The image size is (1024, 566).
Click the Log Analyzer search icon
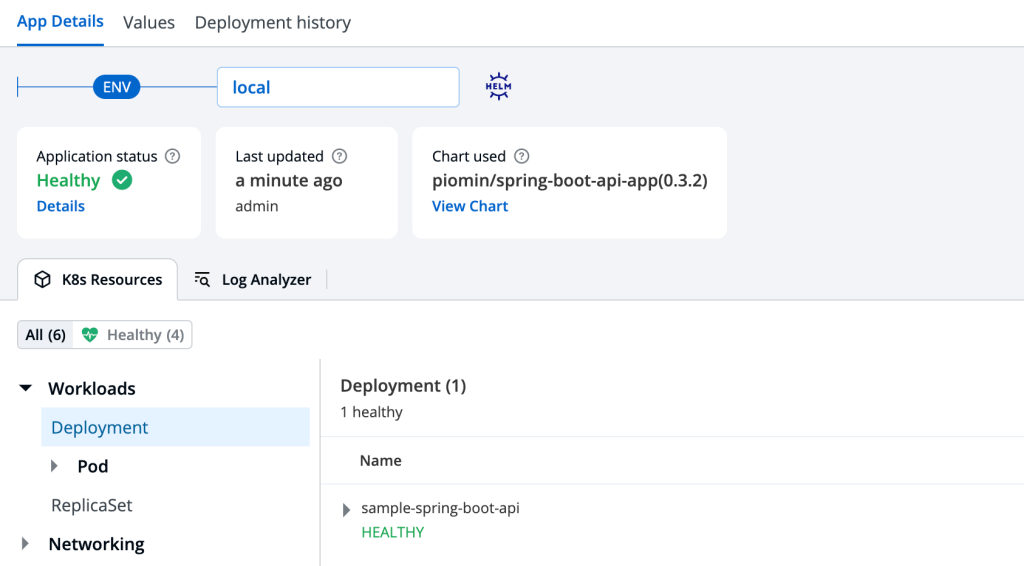tap(203, 280)
